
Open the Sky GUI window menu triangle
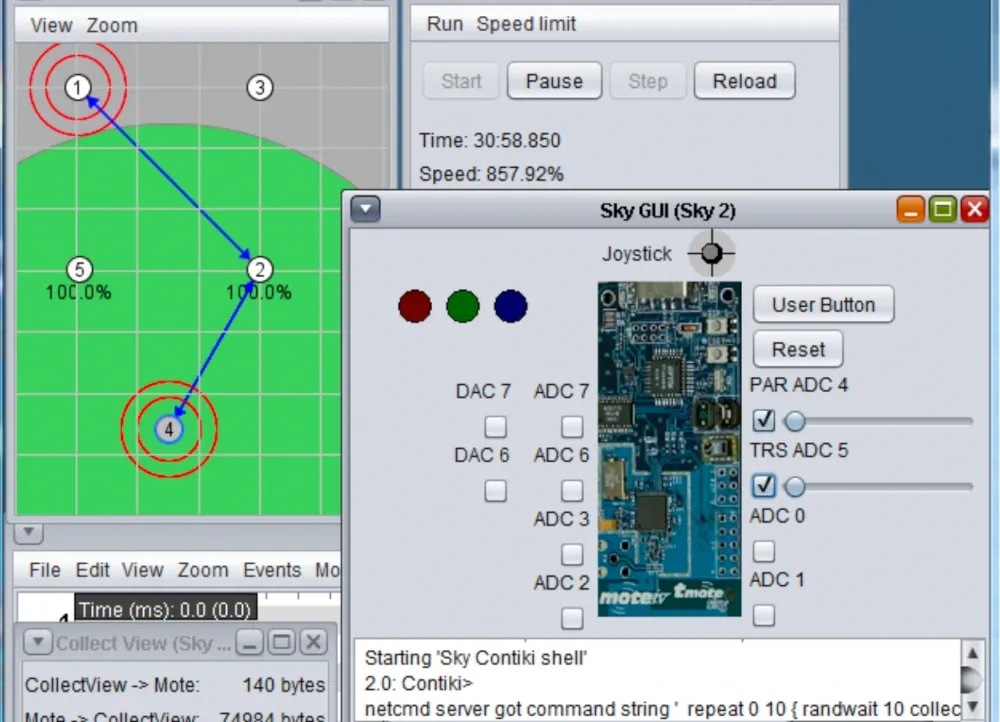365,209
